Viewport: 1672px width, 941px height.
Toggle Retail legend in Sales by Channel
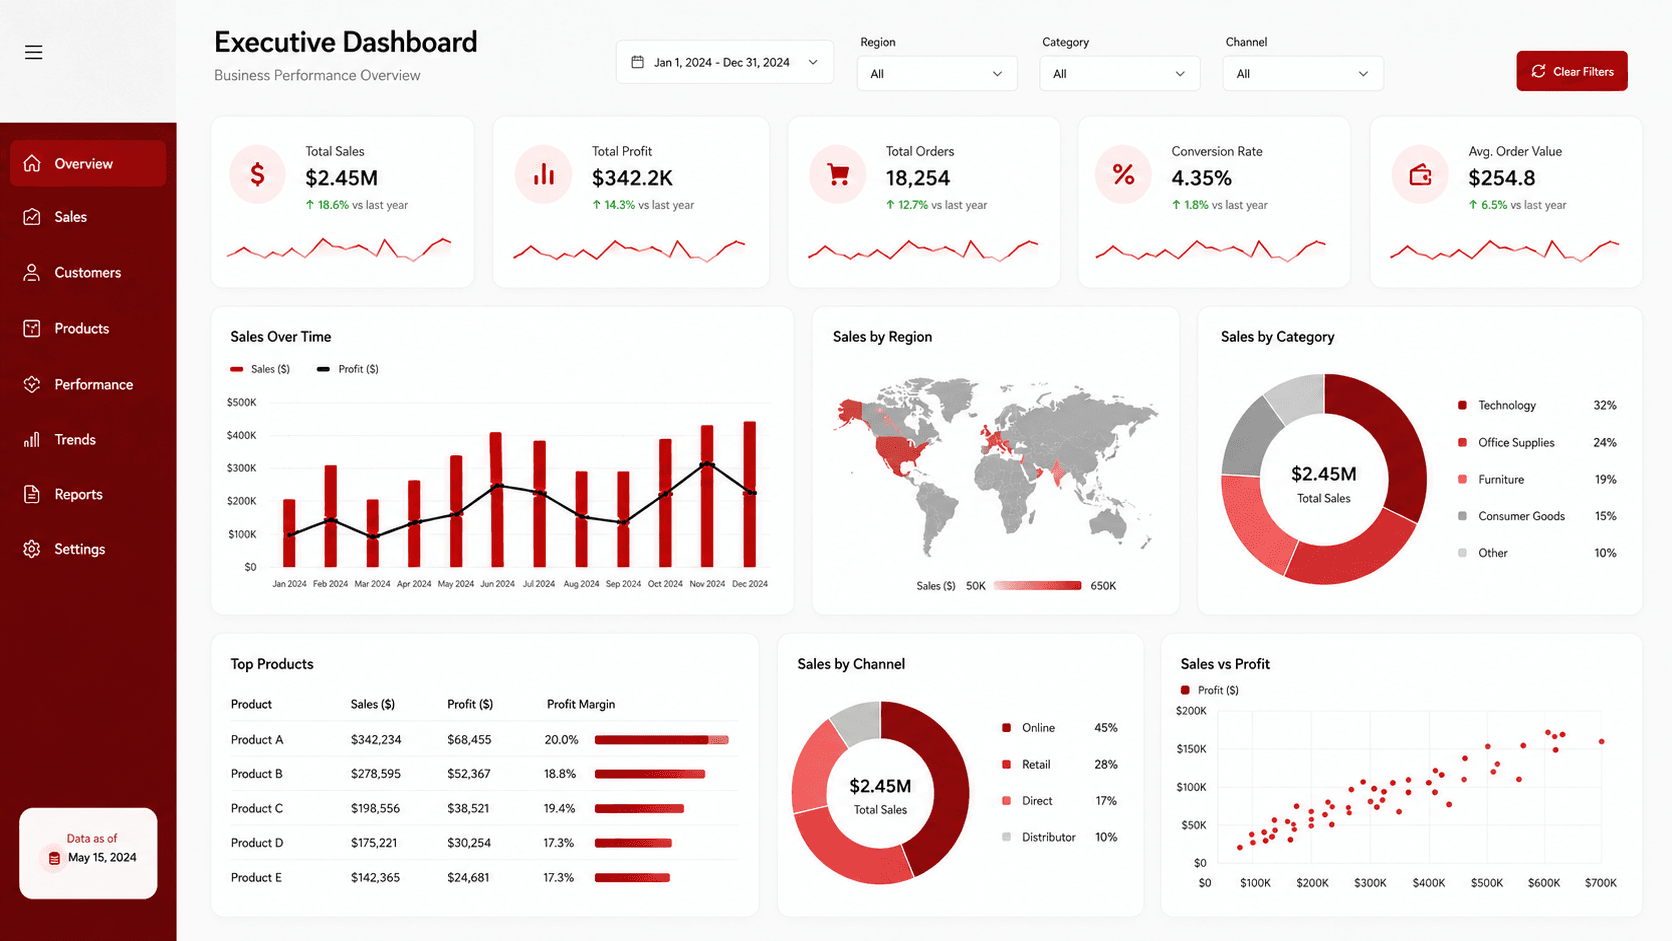pos(1026,764)
